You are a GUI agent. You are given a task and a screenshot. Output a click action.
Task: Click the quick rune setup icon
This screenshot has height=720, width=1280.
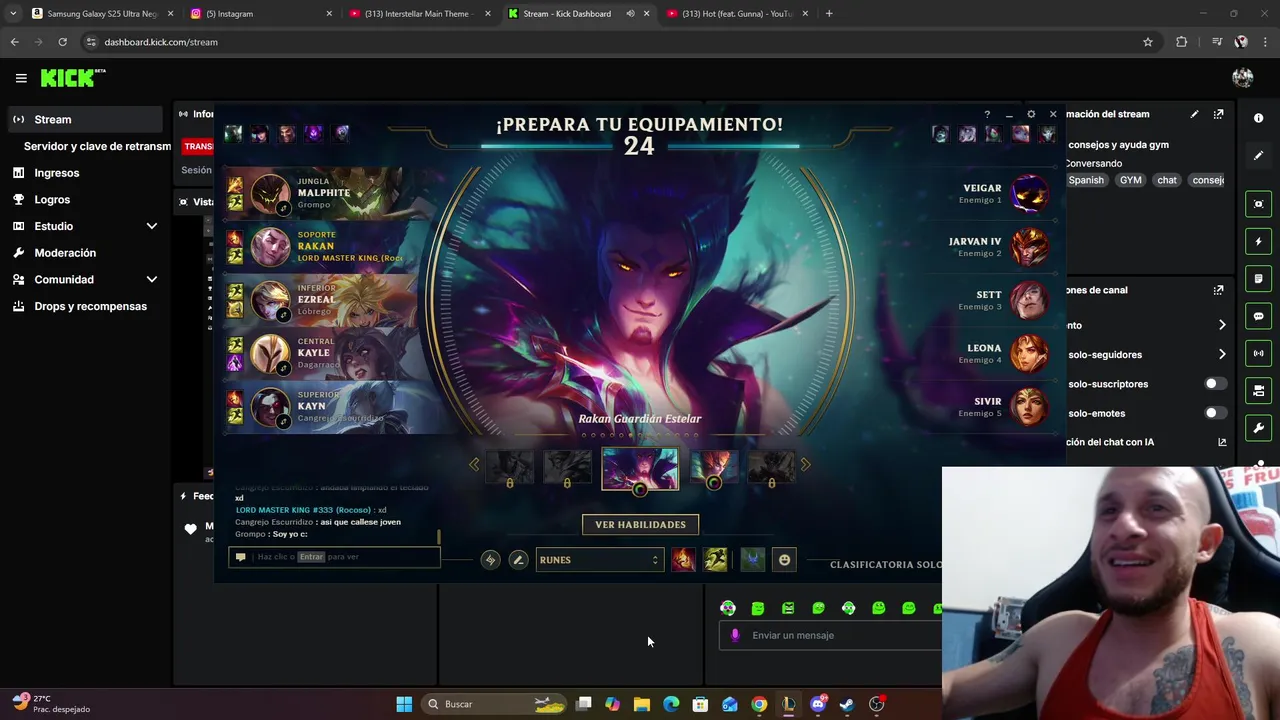click(490, 560)
